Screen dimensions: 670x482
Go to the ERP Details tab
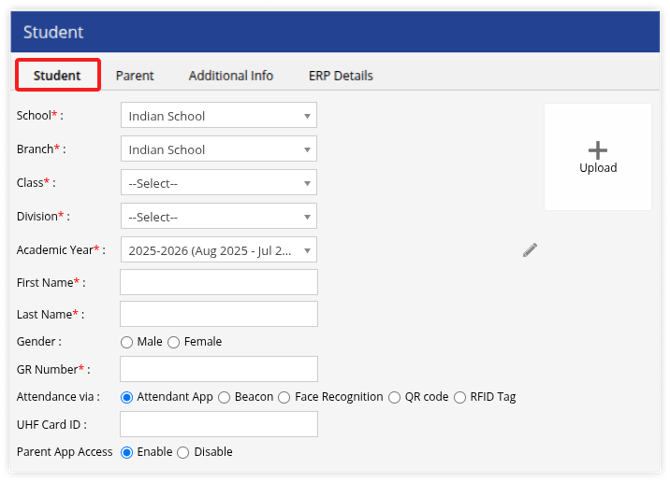click(x=341, y=76)
